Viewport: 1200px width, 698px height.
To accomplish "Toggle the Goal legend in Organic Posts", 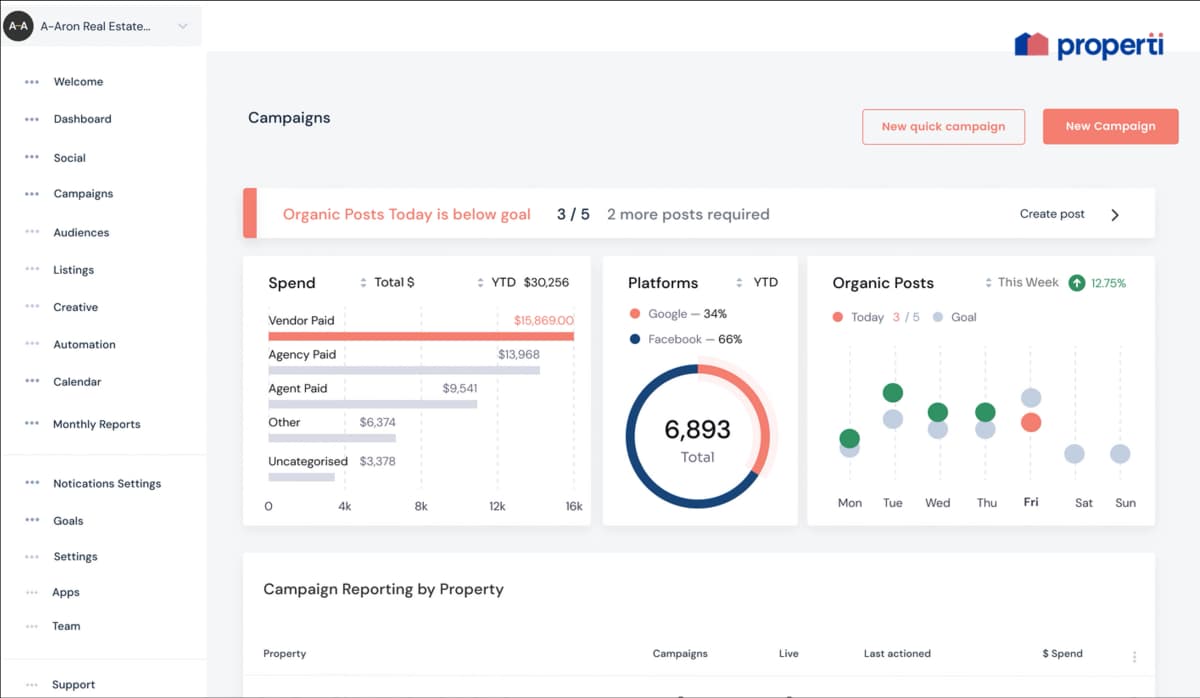I will (954, 317).
